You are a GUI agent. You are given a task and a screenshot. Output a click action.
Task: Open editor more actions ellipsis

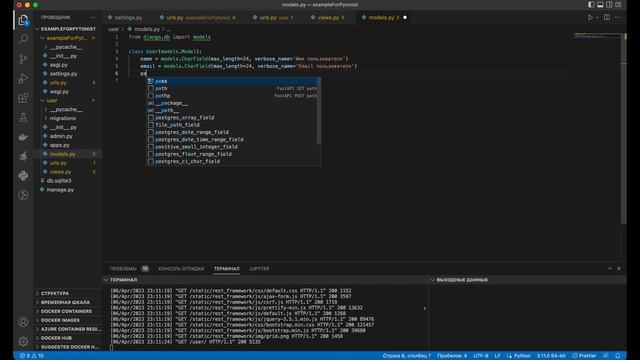(x=617, y=18)
